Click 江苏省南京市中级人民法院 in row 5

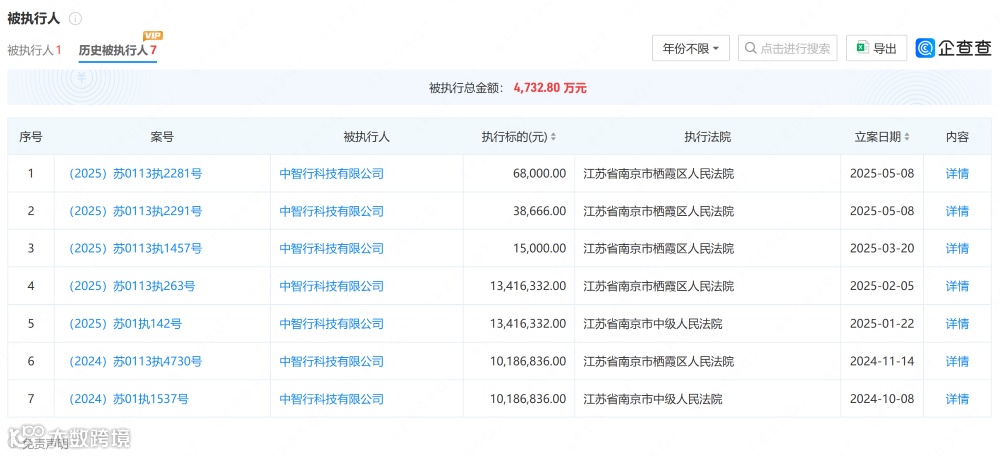[652, 324]
